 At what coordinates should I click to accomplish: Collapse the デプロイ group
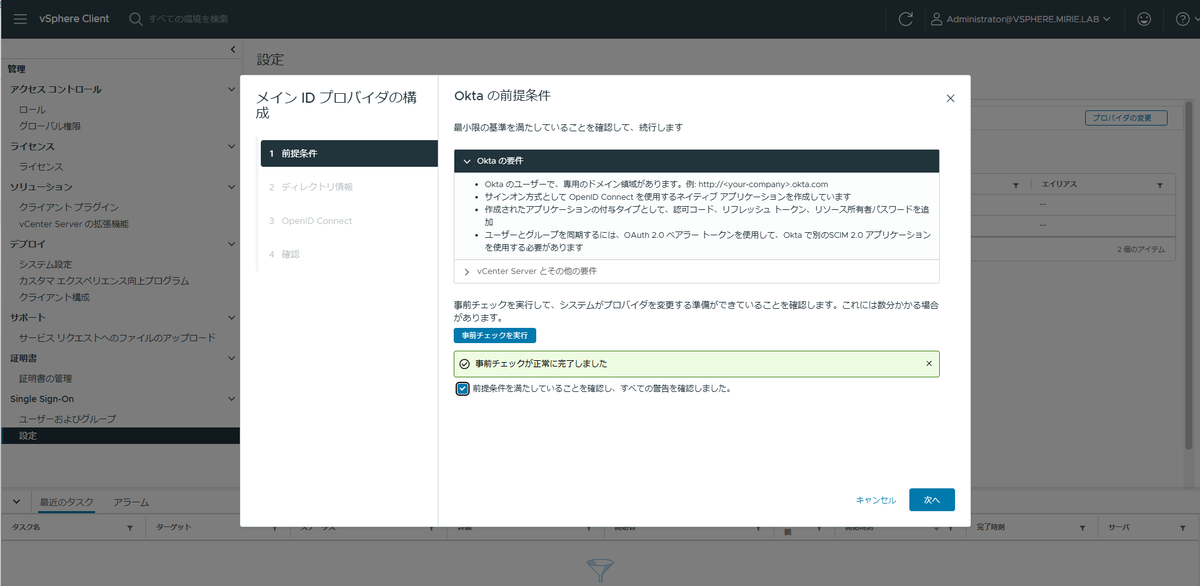(x=231, y=244)
